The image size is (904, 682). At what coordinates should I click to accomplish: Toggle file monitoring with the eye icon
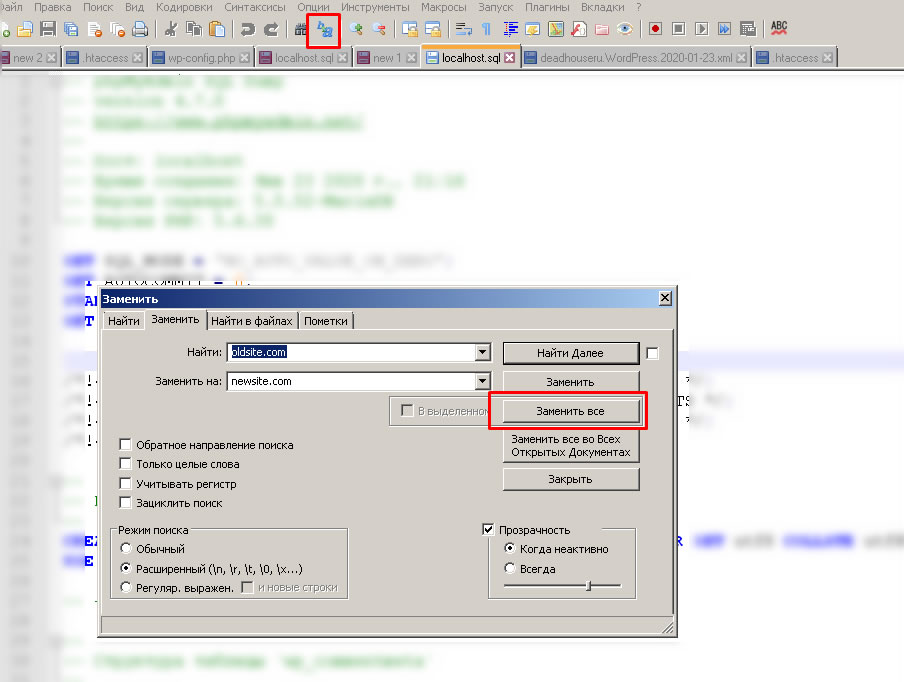pyautogui.click(x=625, y=29)
